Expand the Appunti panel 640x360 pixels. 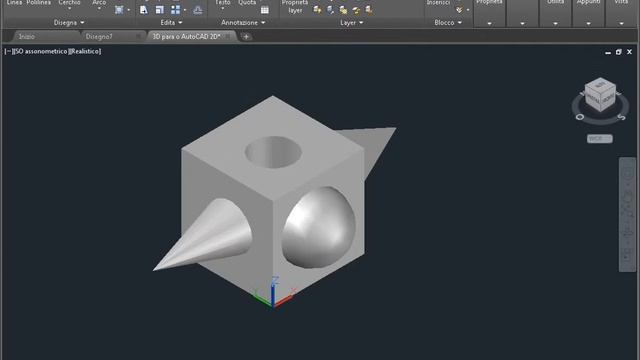tap(588, 24)
